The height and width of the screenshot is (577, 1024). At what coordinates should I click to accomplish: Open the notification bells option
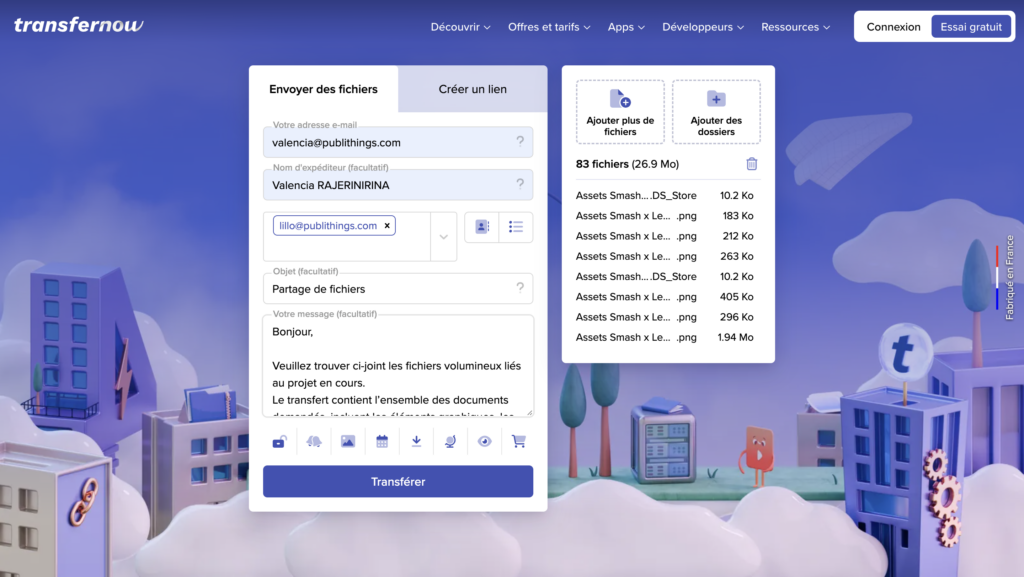pyautogui.click(x=314, y=442)
